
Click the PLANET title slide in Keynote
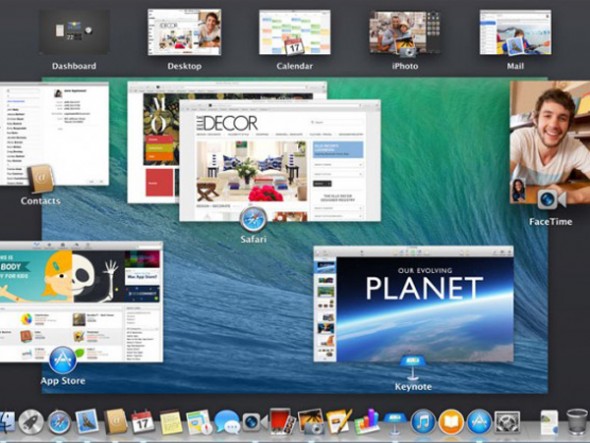(x=425, y=309)
